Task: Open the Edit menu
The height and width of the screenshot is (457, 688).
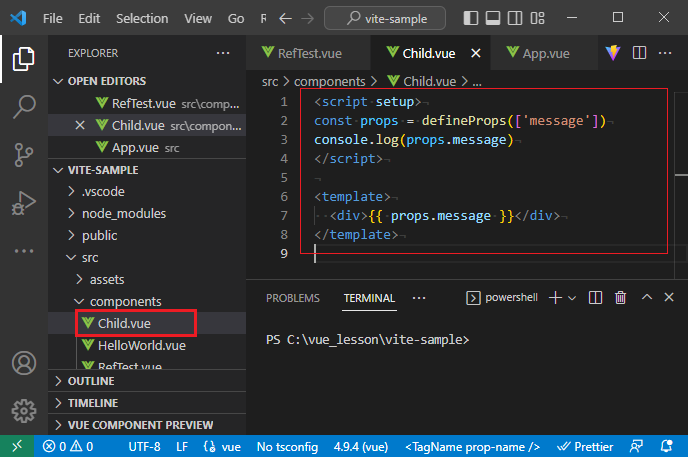Action: tap(89, 18)
